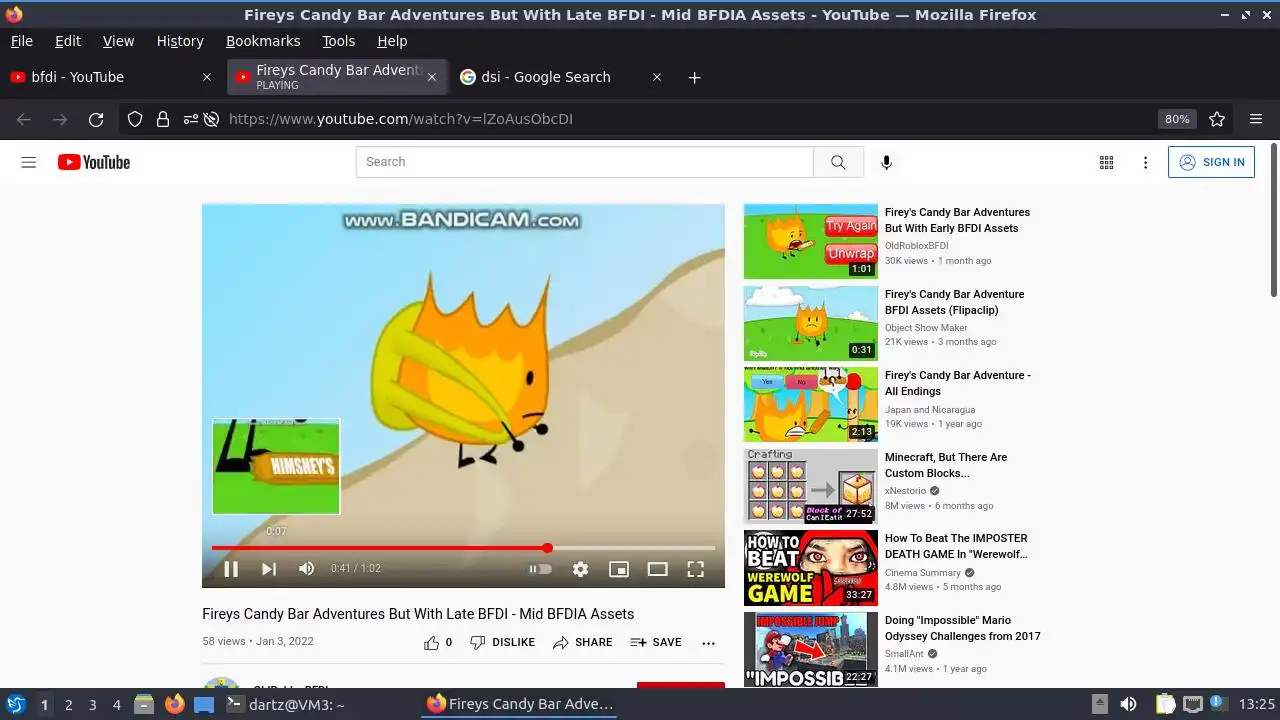Search with voice microphone
Image resolution: width=1280 pixels, height=720 pixels.
pyautogui.click(x=886, y=162)
